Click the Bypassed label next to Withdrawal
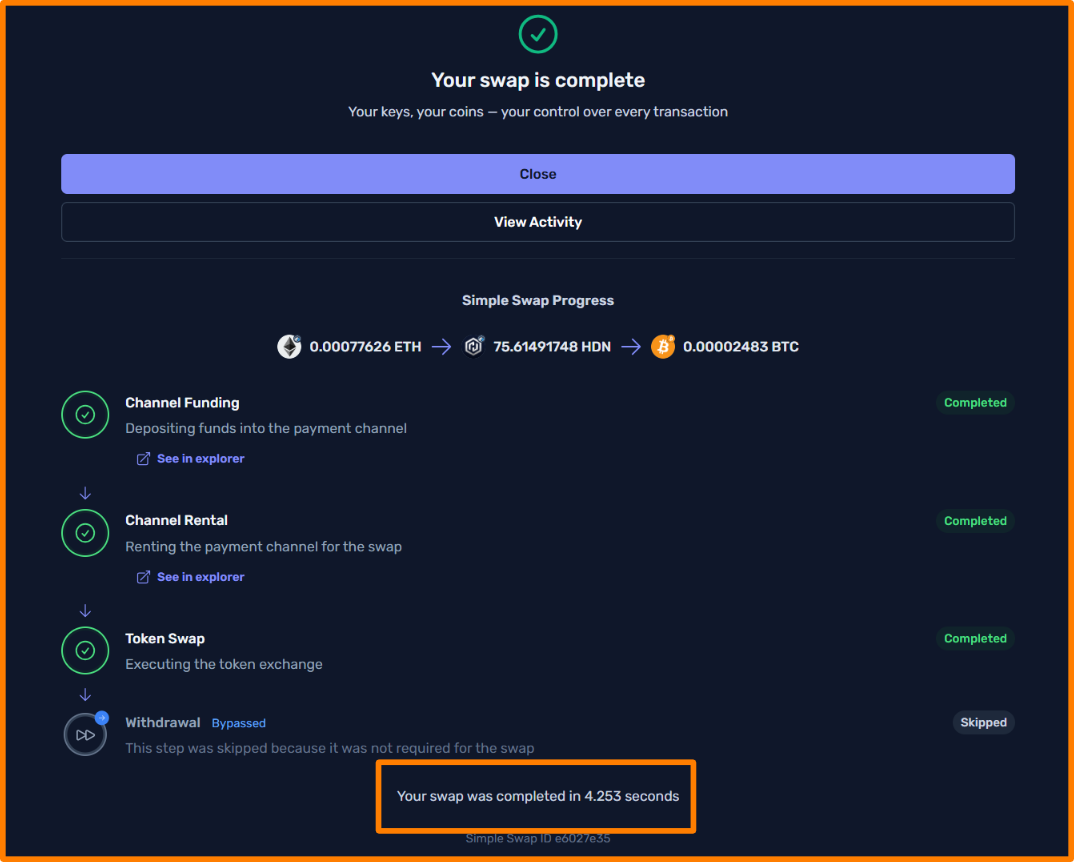The width and height of the screenshot is (1074, 862). coord(238,723)
